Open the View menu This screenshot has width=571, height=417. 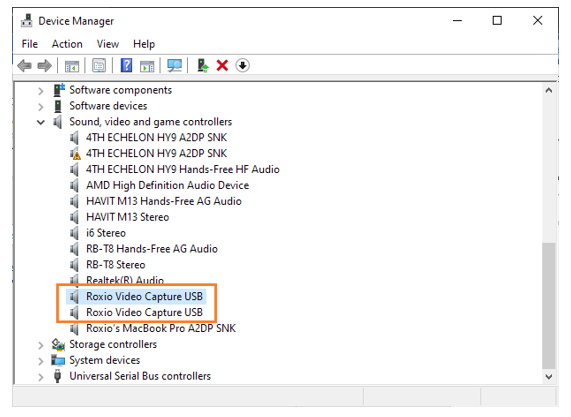click(x=108, y=44)
